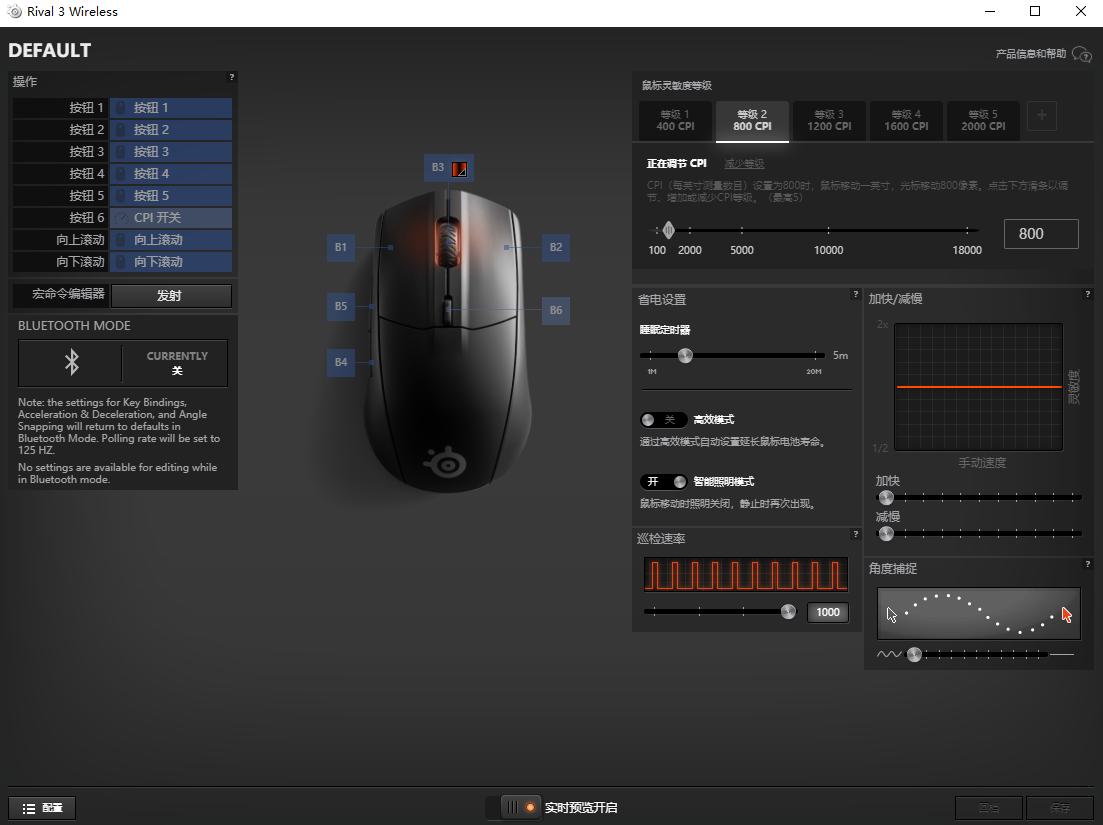1103x825 pixels.
Task: Switch to 等级 5 2000 CPI tab
Action: click(982, 120)
